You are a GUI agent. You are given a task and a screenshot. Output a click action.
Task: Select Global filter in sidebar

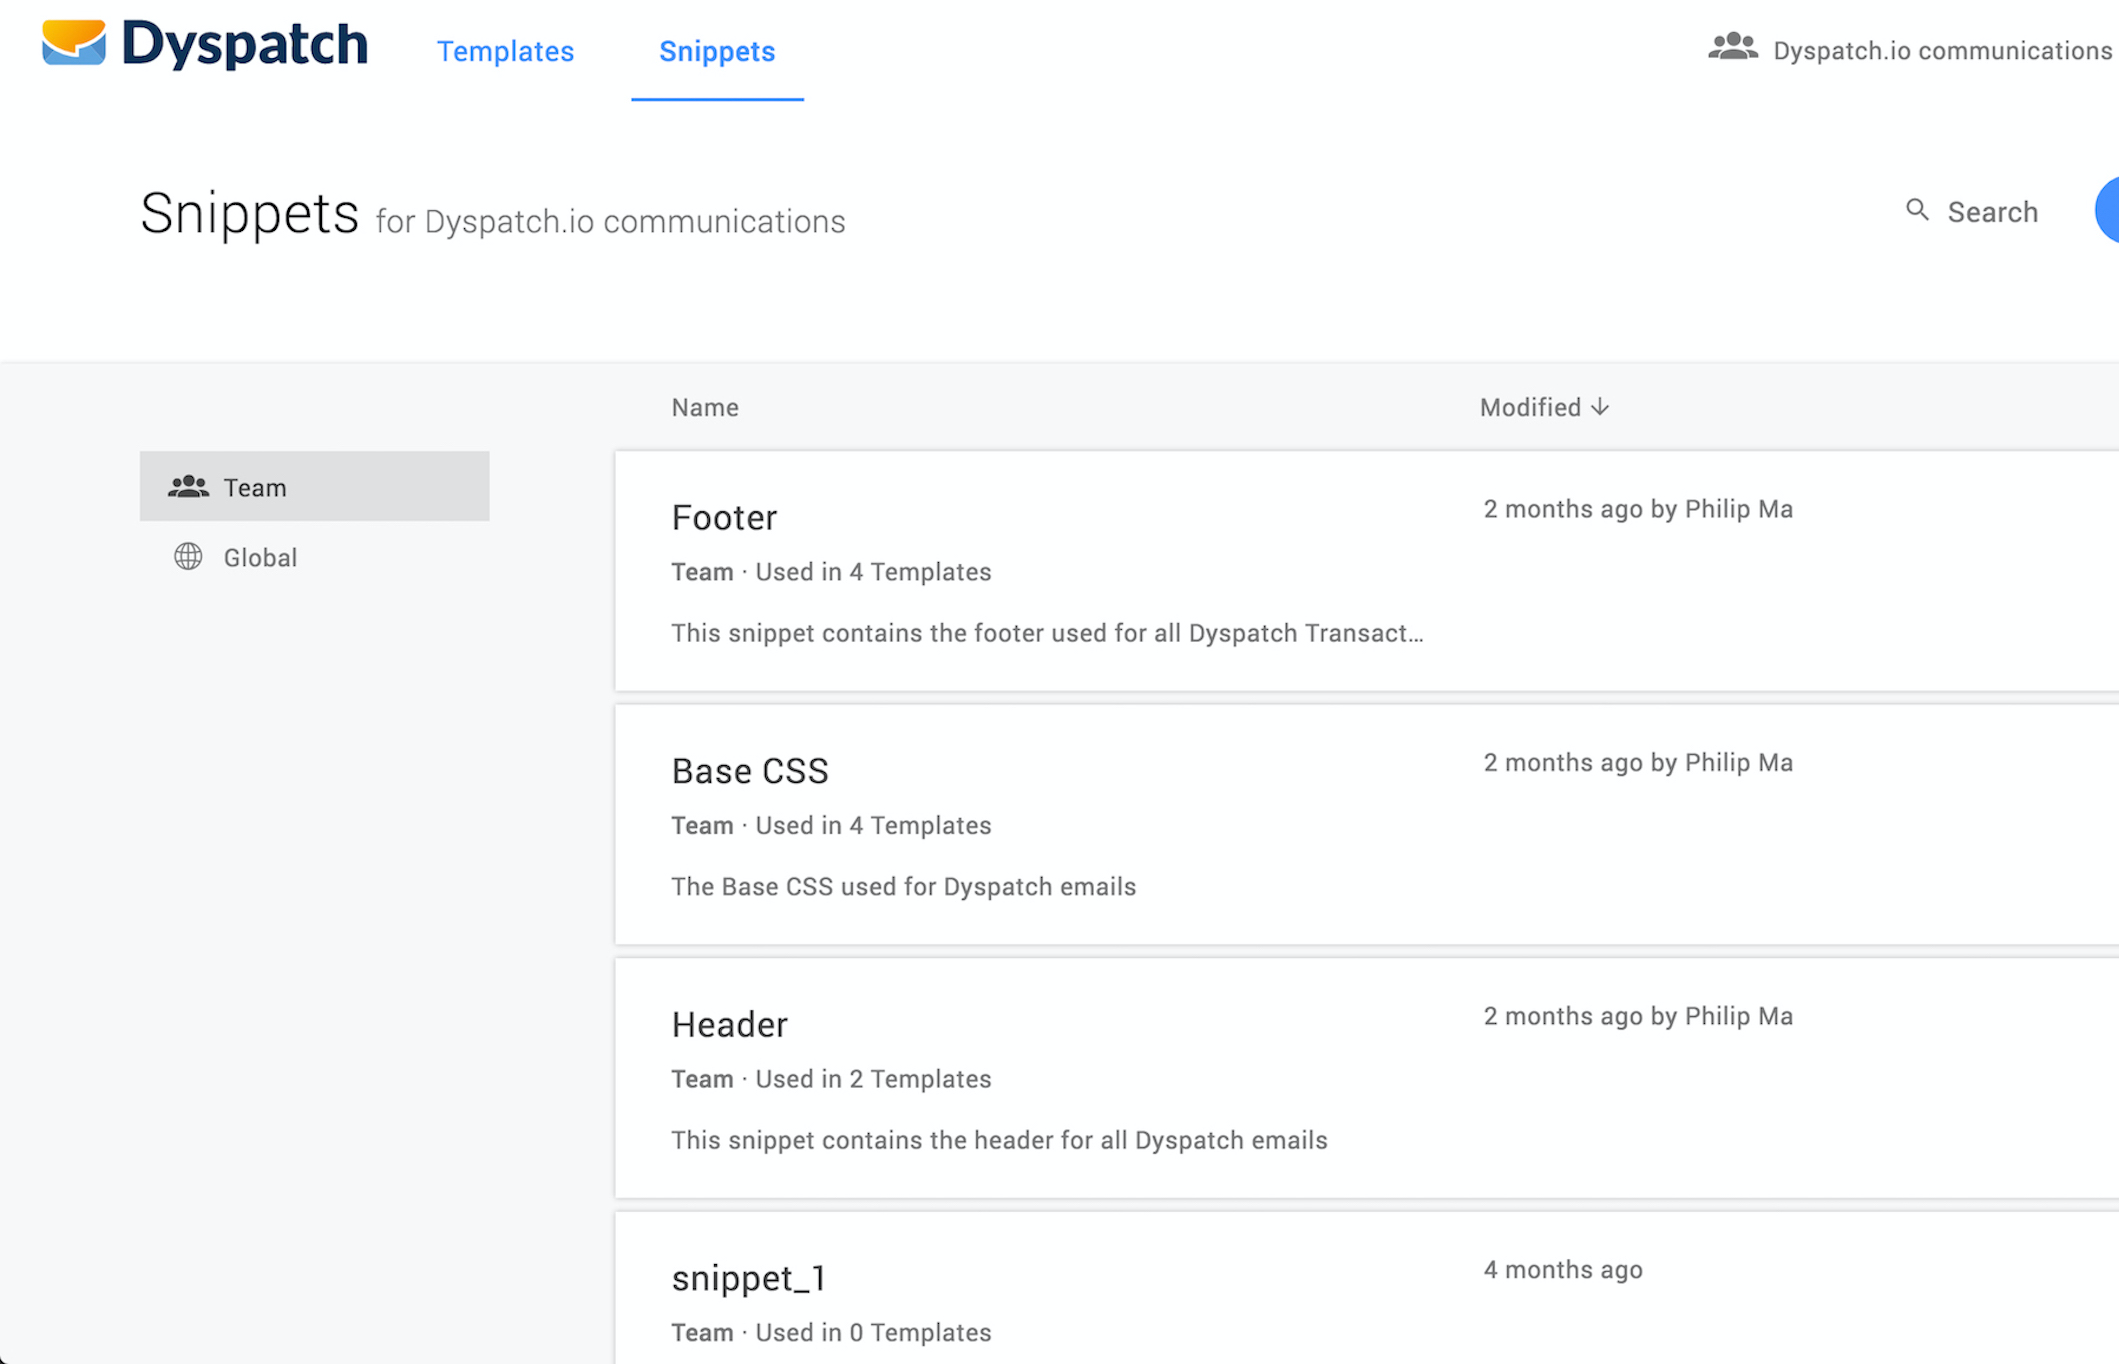[260, 557]
